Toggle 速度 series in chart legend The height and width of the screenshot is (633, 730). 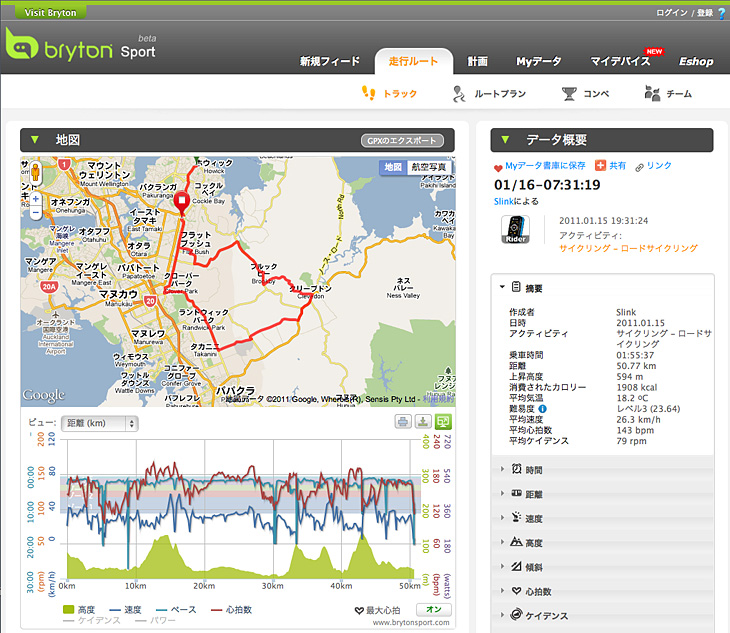[125, 609]
